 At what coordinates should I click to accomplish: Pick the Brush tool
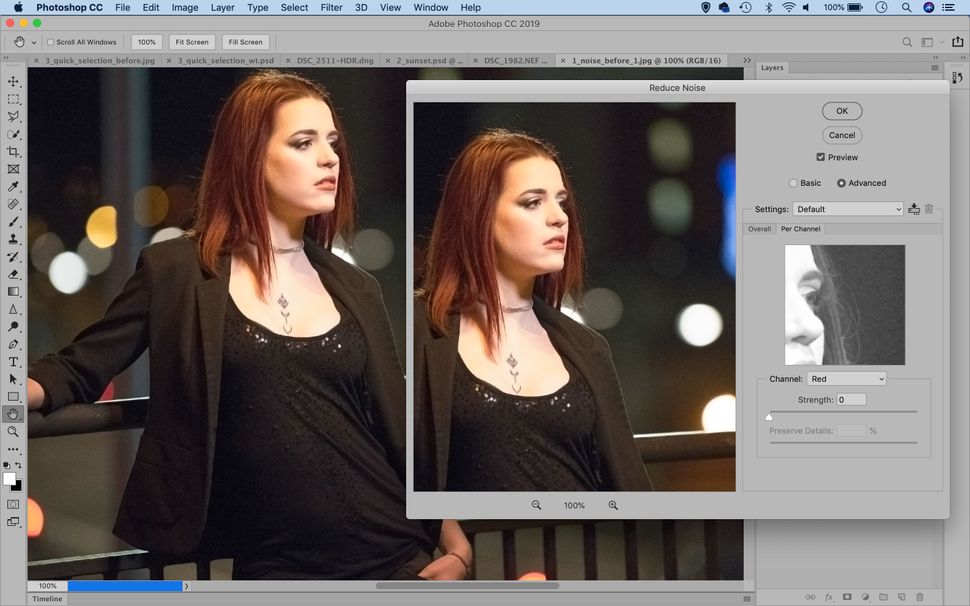click(x=13, y=222)
